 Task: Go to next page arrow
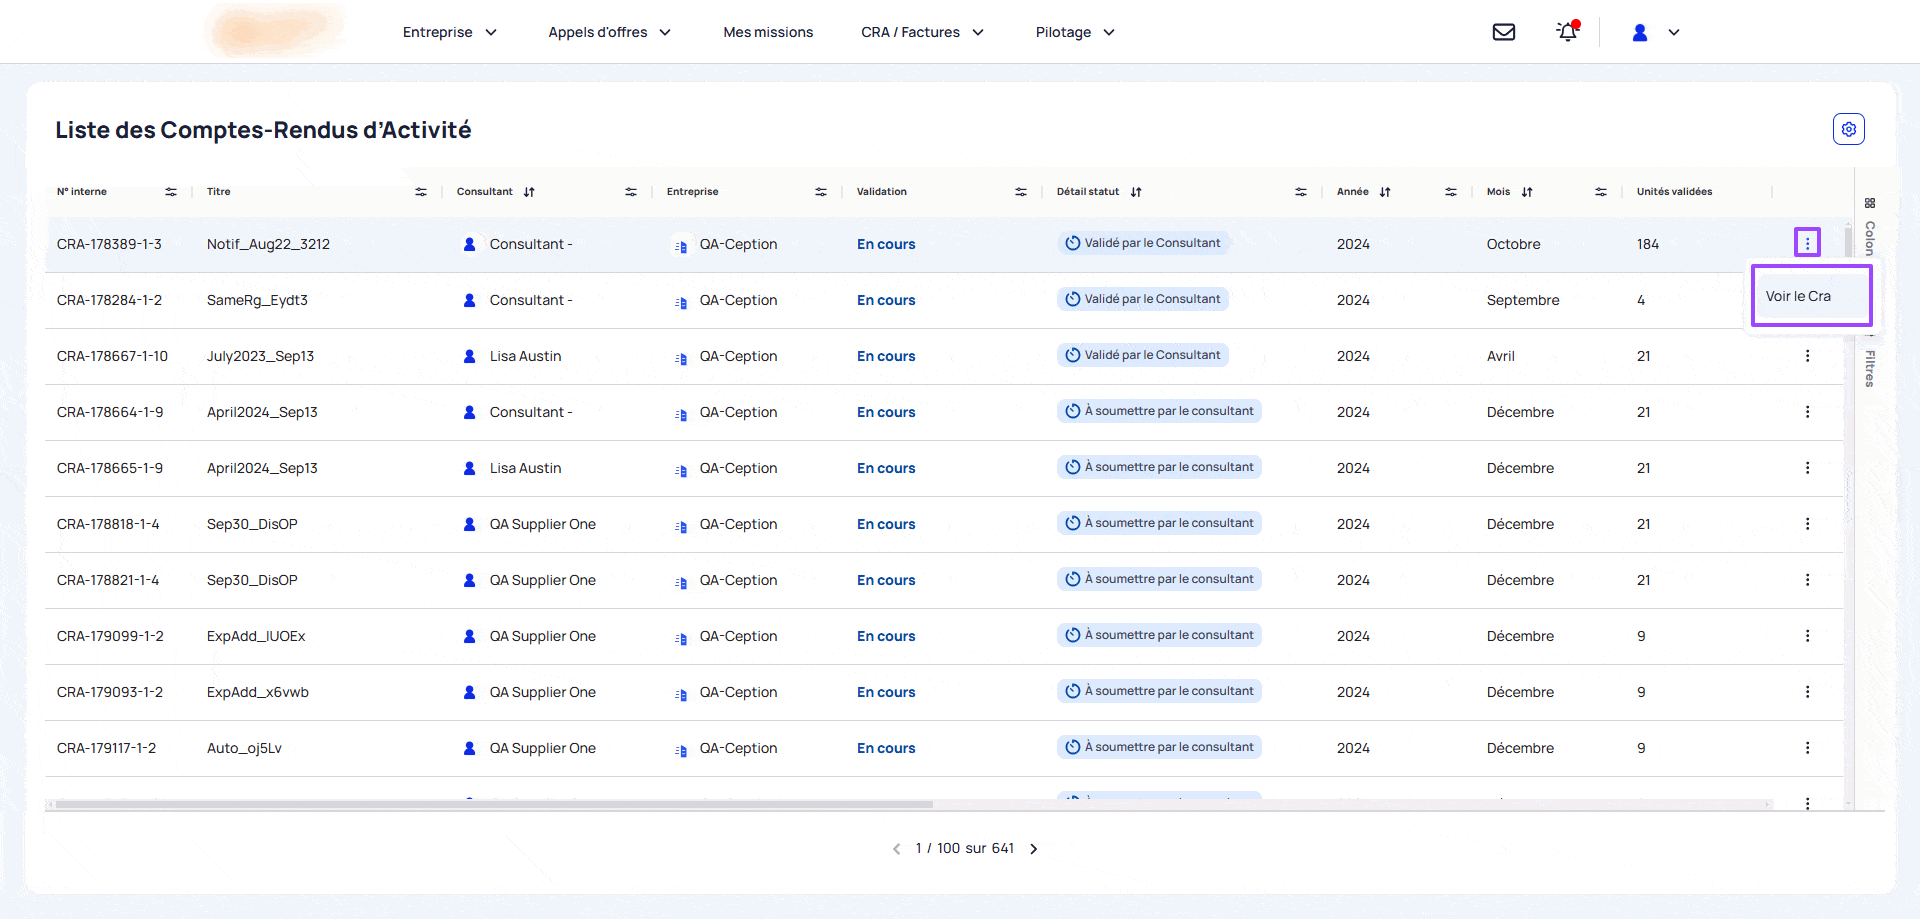1034,849
